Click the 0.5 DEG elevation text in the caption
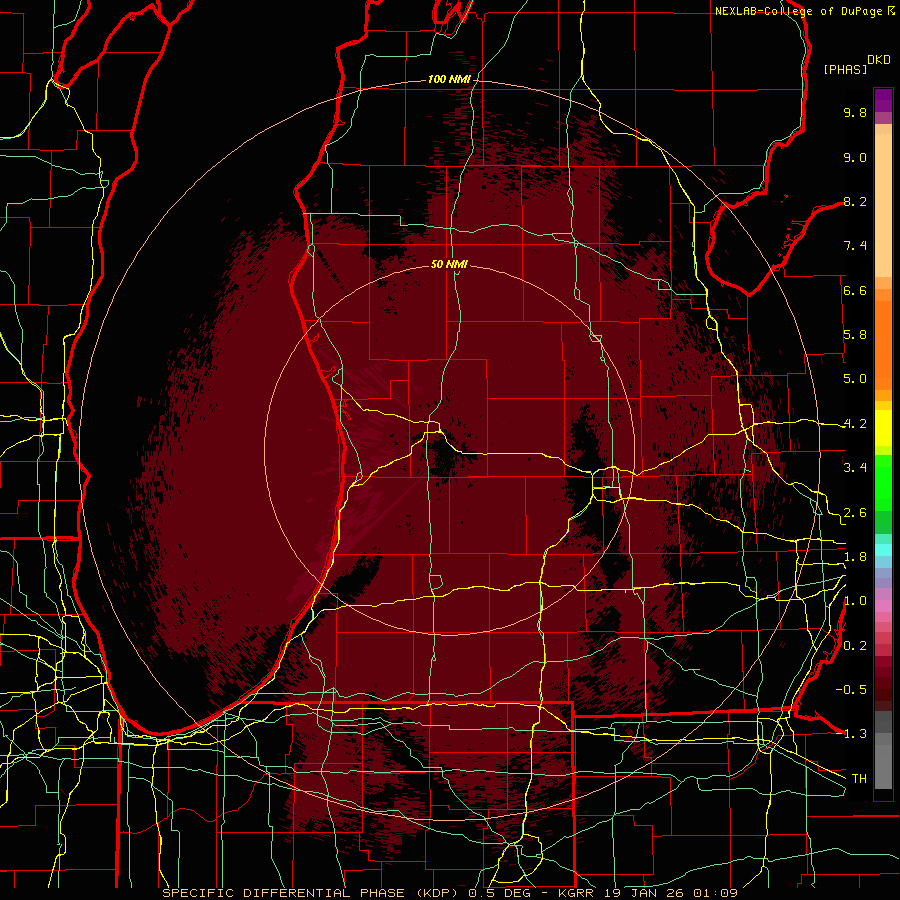 coord(502,893)
